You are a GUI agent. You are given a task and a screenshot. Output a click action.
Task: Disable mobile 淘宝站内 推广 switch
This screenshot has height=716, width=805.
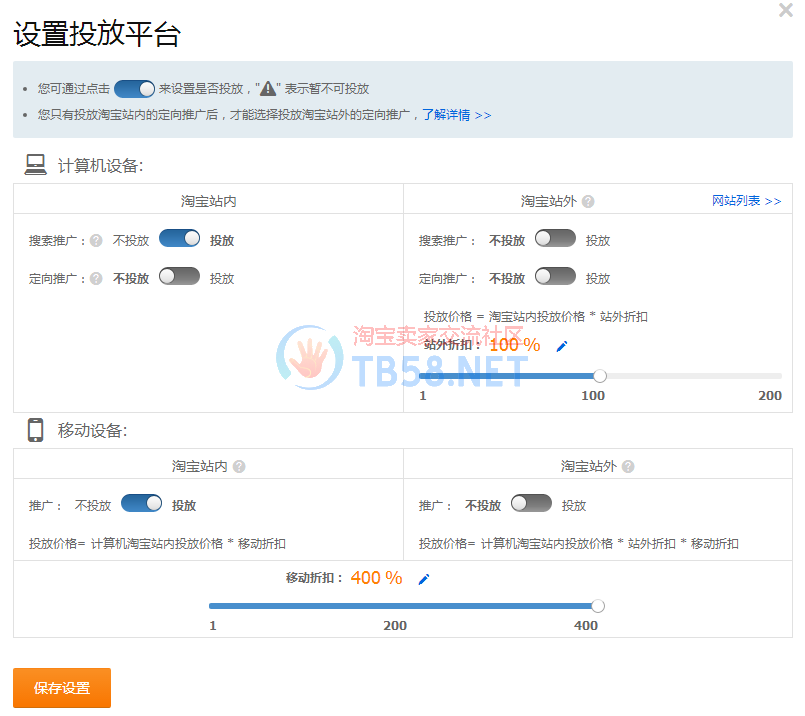click(141, 504)
